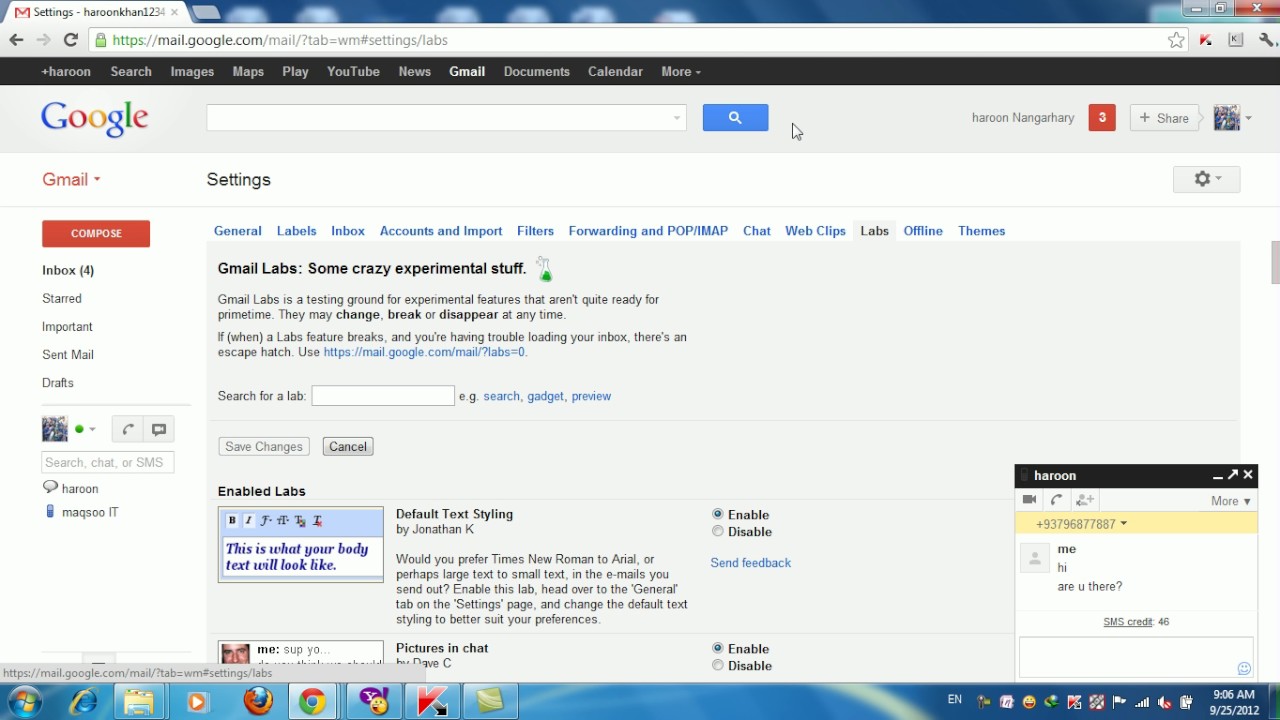Open Chrome wrench menu
The height and width of the screenshot is (720, 1280).
coord(1268,40)
